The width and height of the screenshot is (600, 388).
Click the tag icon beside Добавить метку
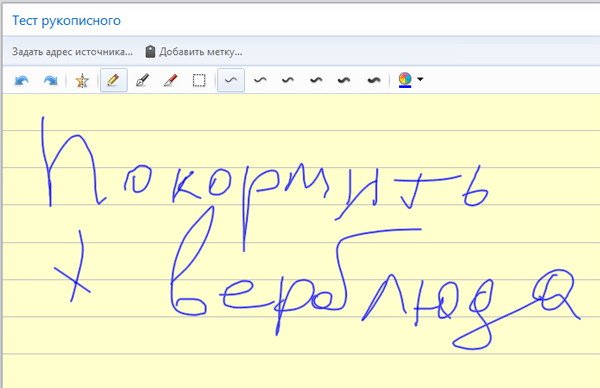pos(150,52)
